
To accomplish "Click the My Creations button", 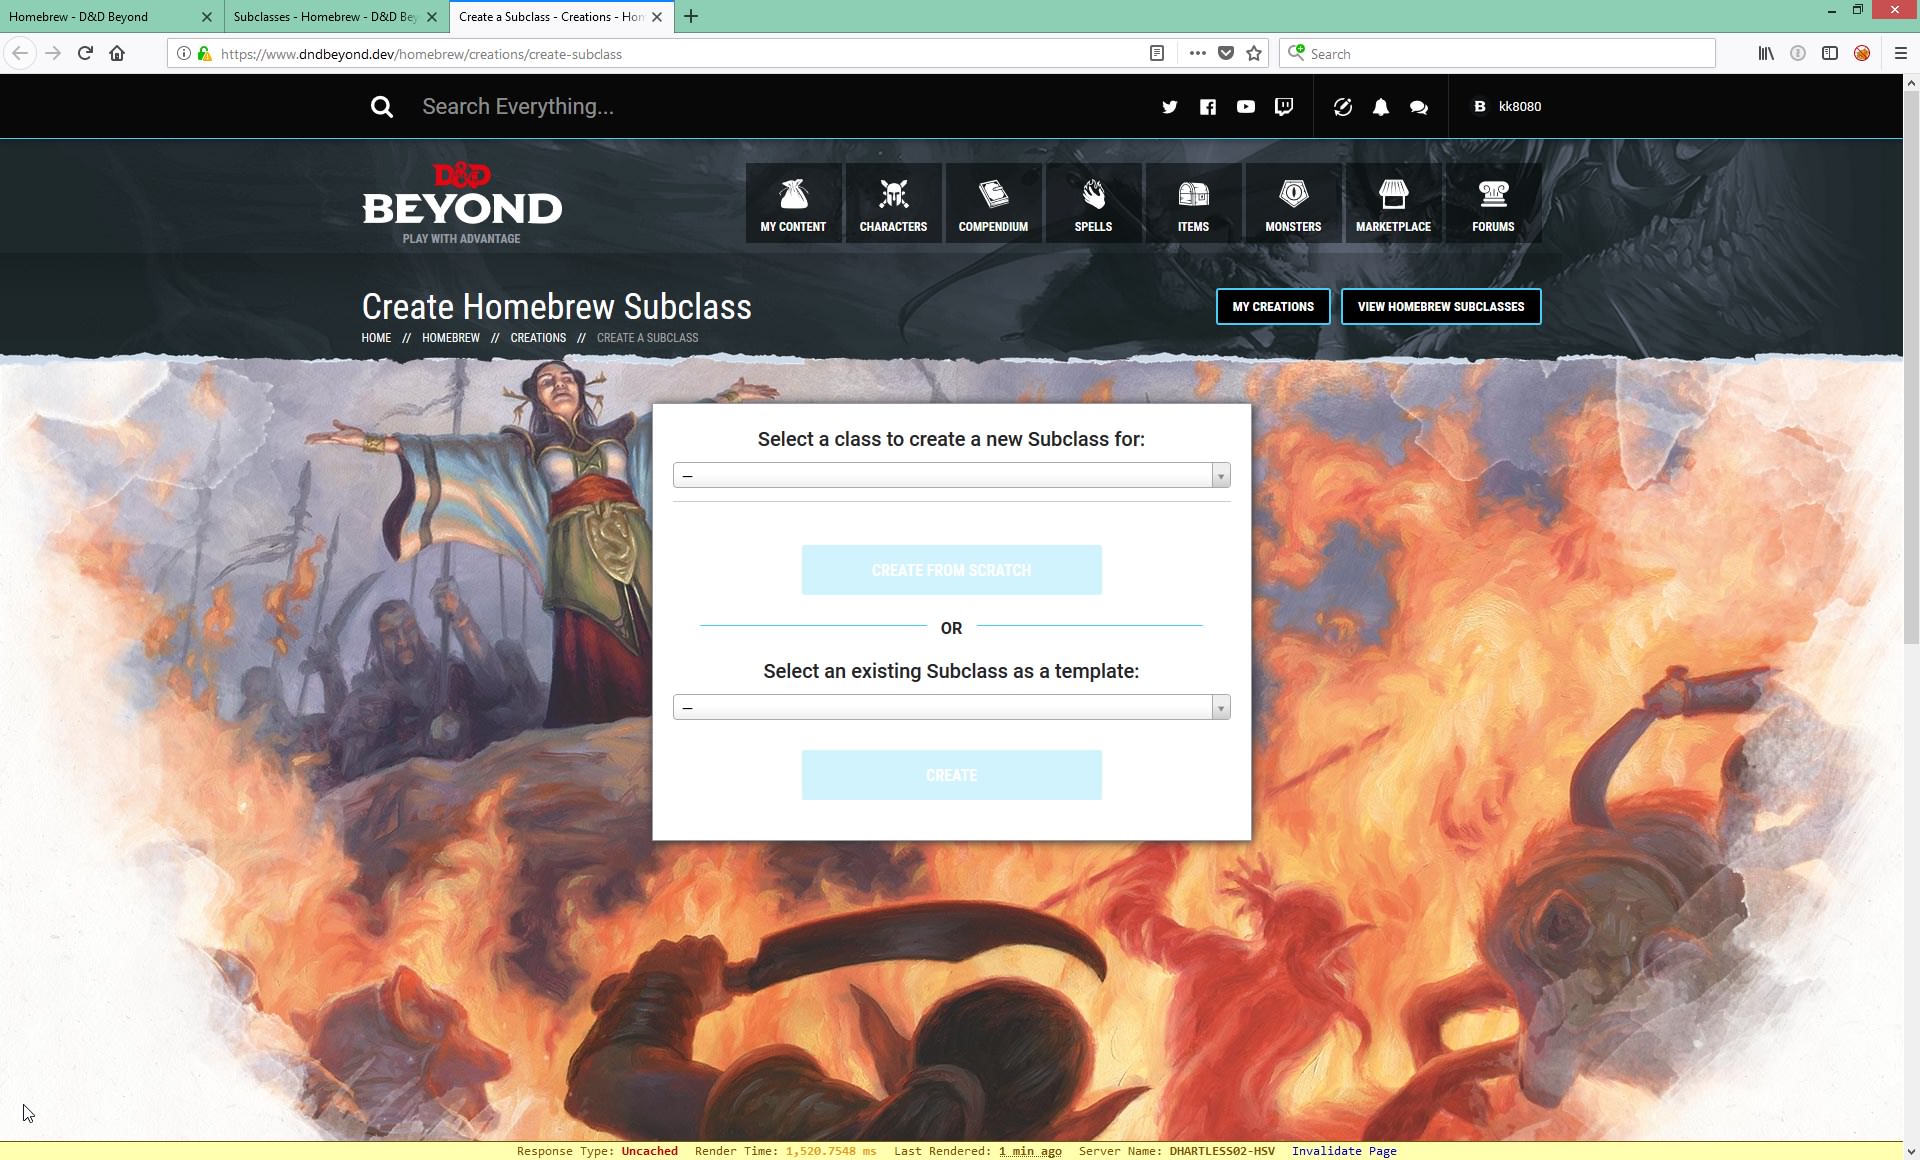I will 1273,307.
